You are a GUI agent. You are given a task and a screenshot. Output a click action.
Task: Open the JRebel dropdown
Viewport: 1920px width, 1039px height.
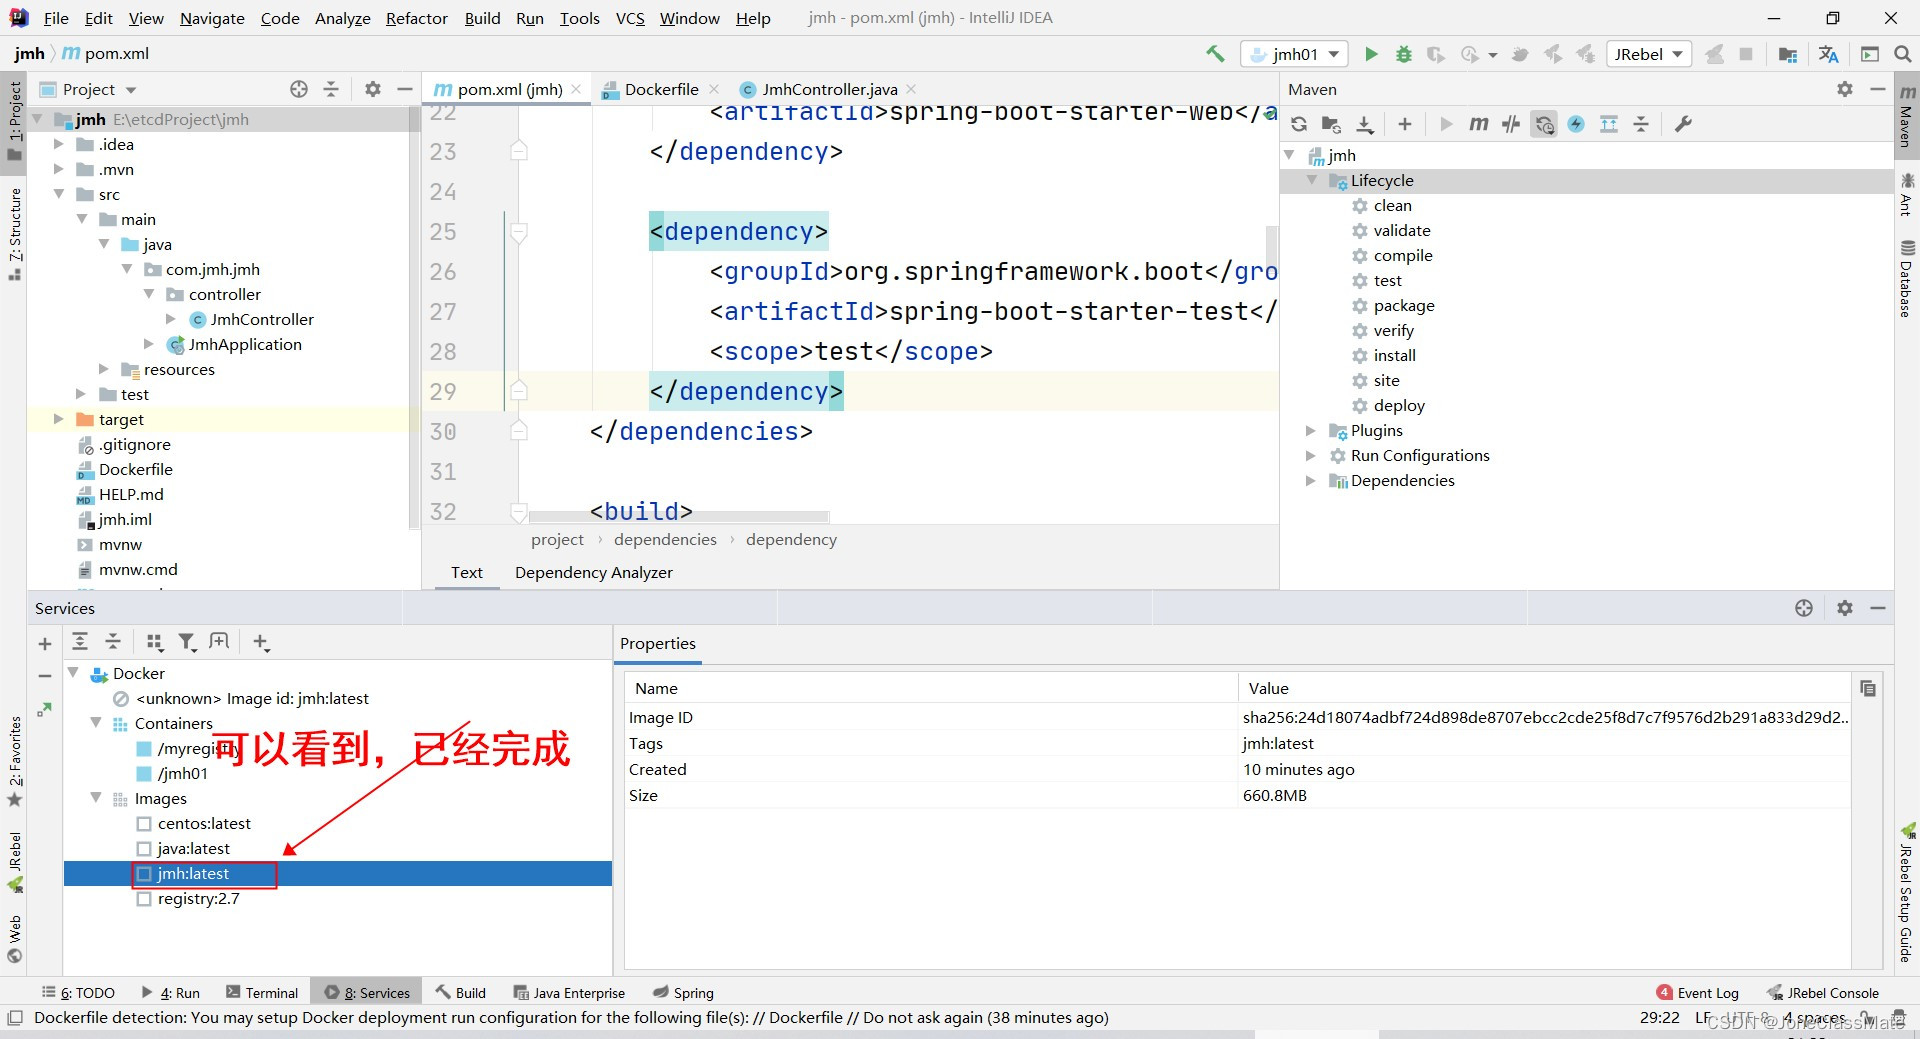point(1649,54)
